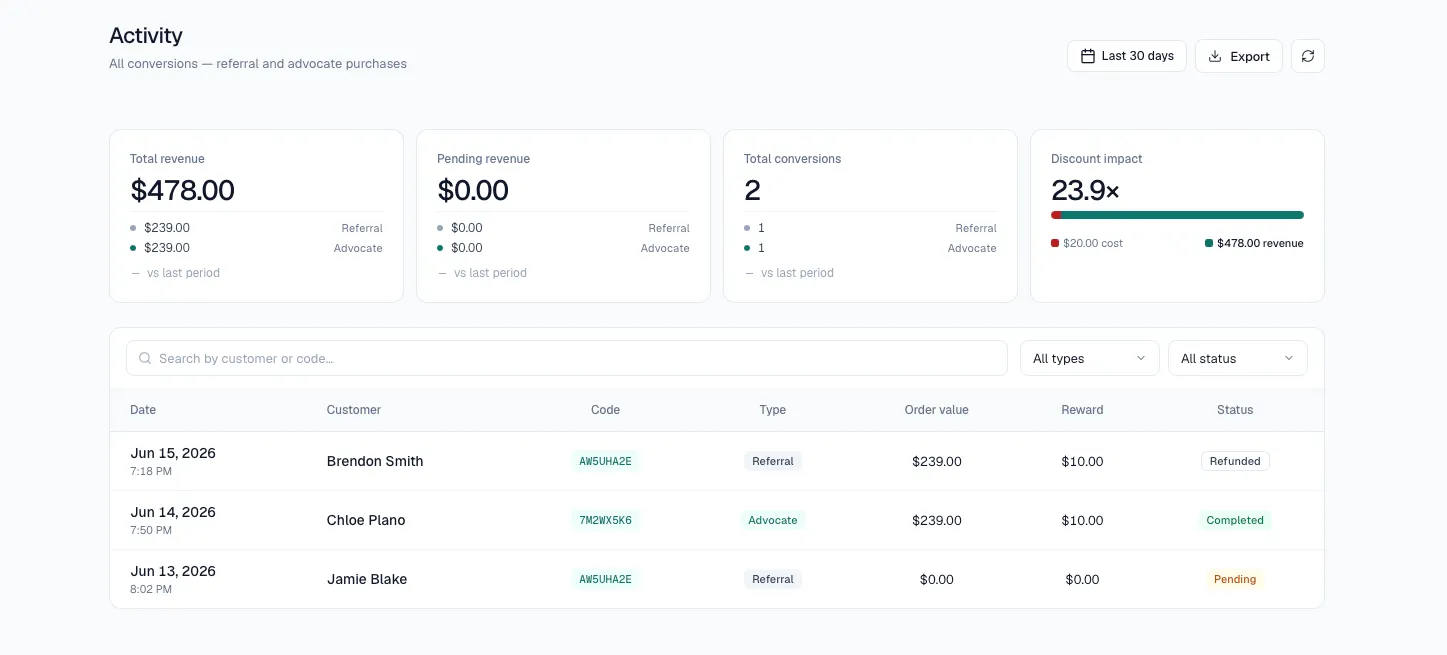Click the Reward column header
Viewport: 1447px width, 655px height.
coord(1083,410)
